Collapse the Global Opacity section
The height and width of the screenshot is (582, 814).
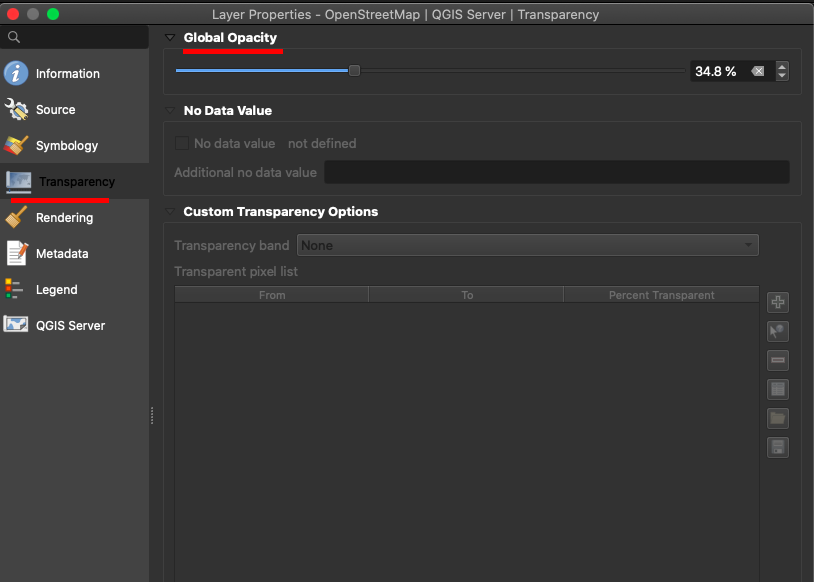[170, 38]
